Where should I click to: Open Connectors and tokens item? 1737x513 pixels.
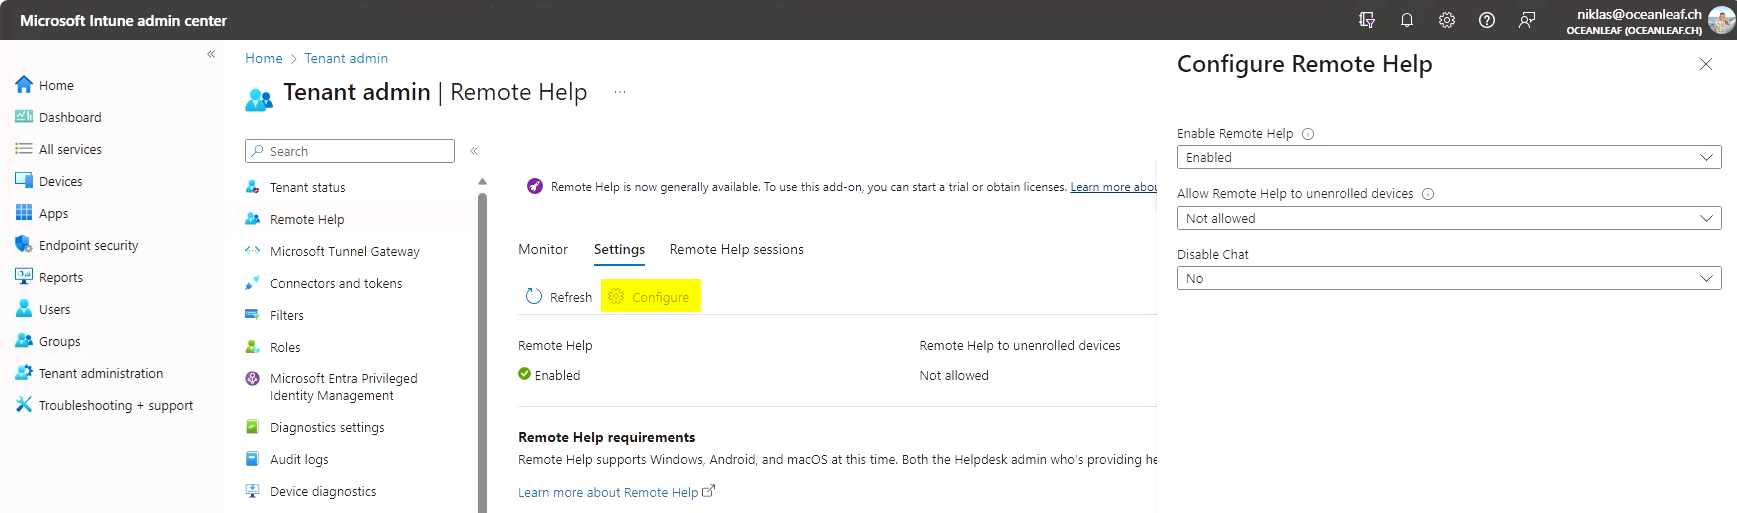pos(336,283)
